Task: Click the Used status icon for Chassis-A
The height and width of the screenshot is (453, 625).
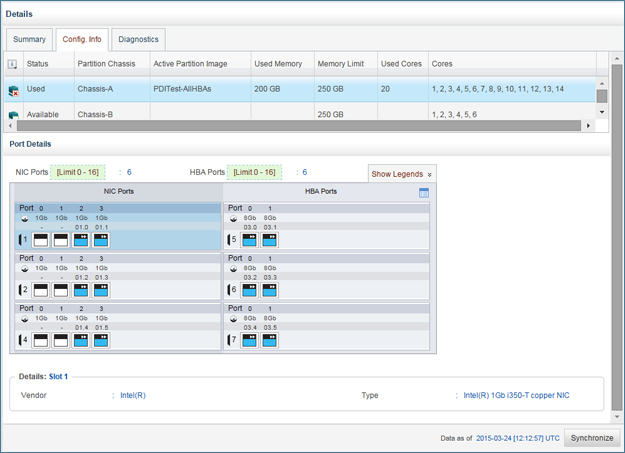Action: 13,91
